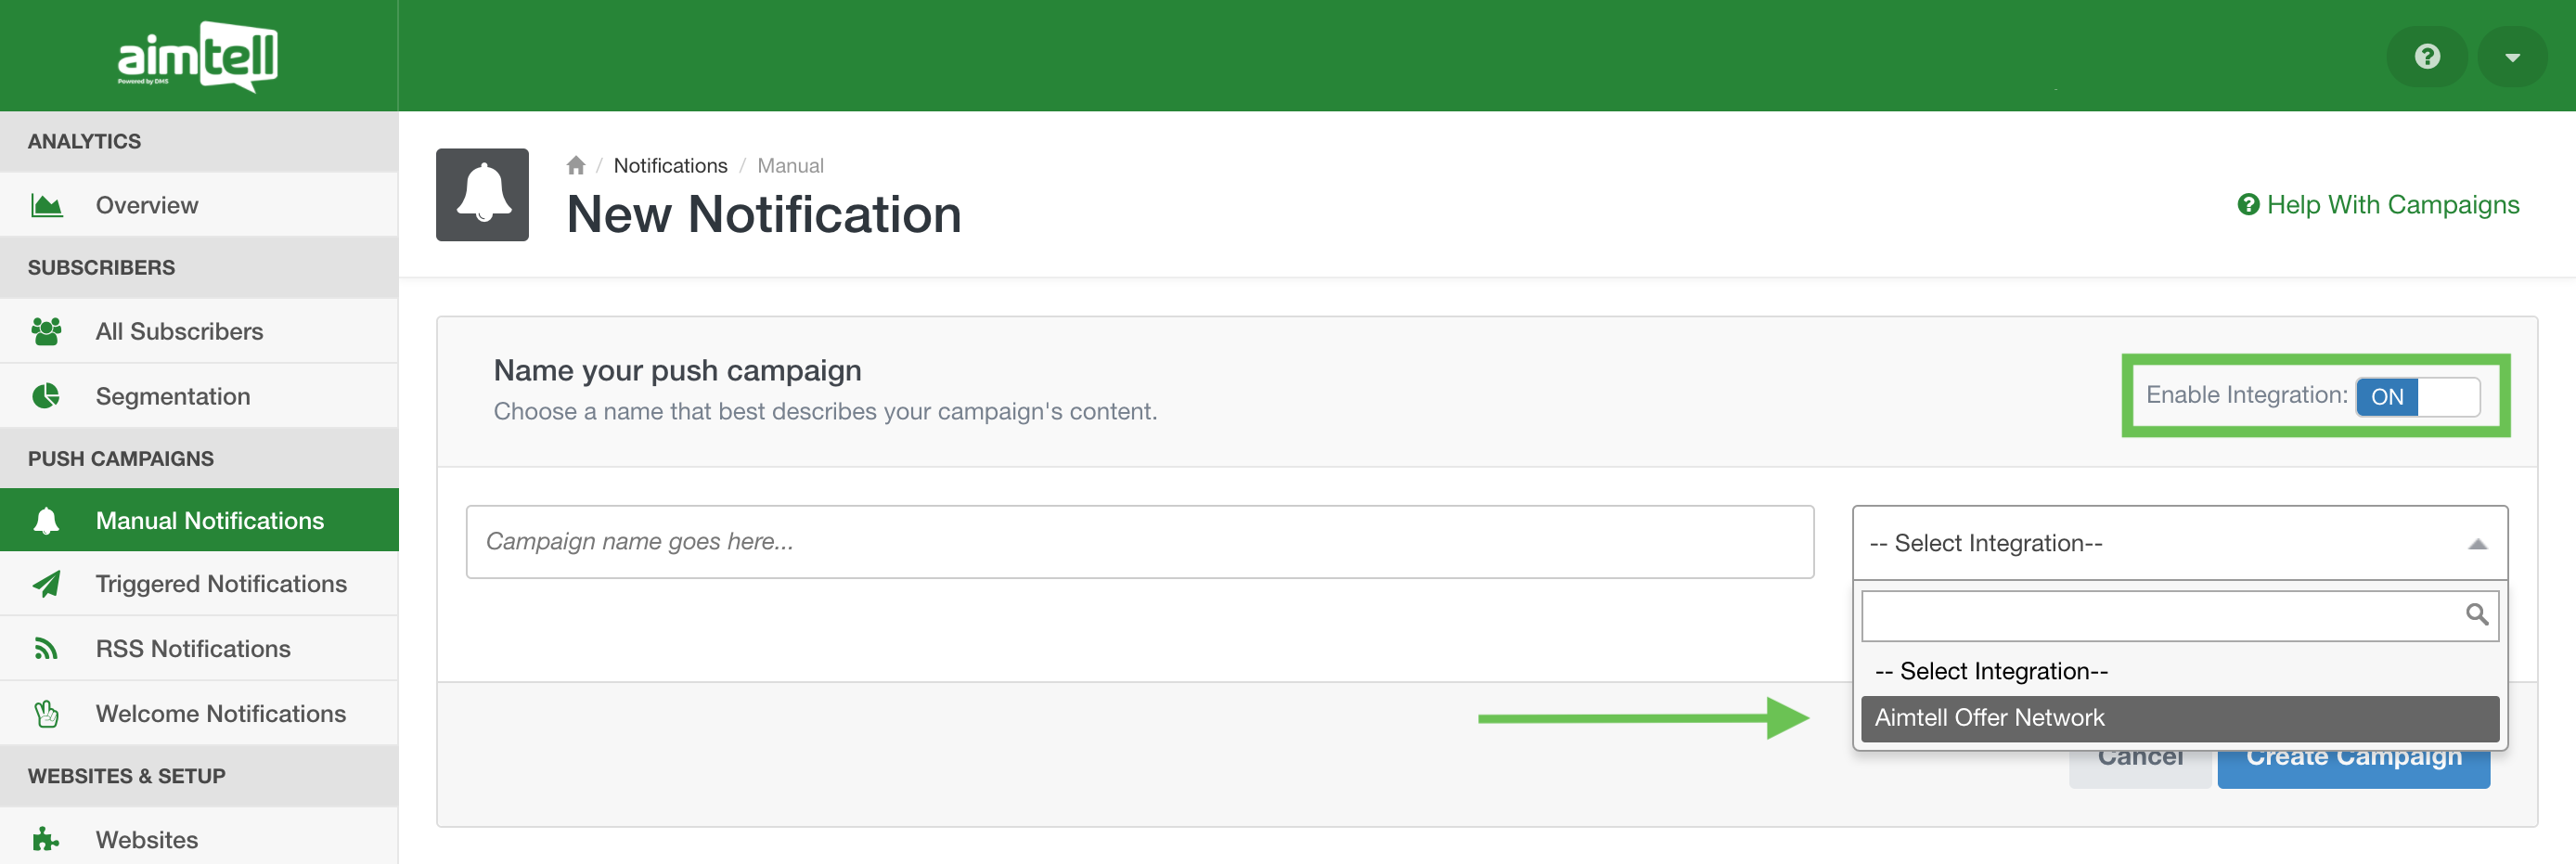Click the Campaign name input field
The image size is (2576, 864).
click(x=1139, y=542)
